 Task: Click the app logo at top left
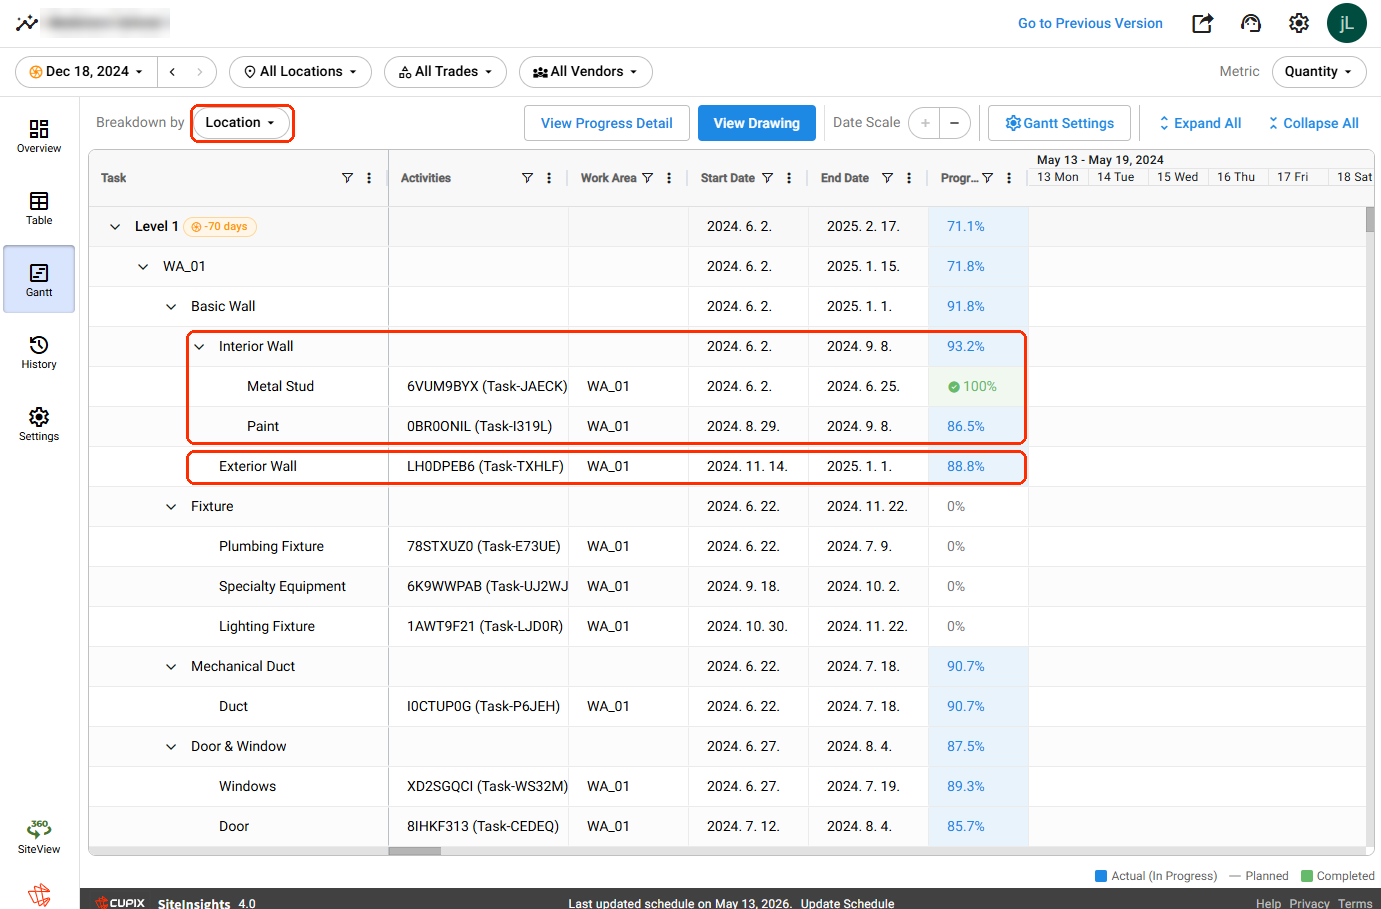click(x=27, y=22)
